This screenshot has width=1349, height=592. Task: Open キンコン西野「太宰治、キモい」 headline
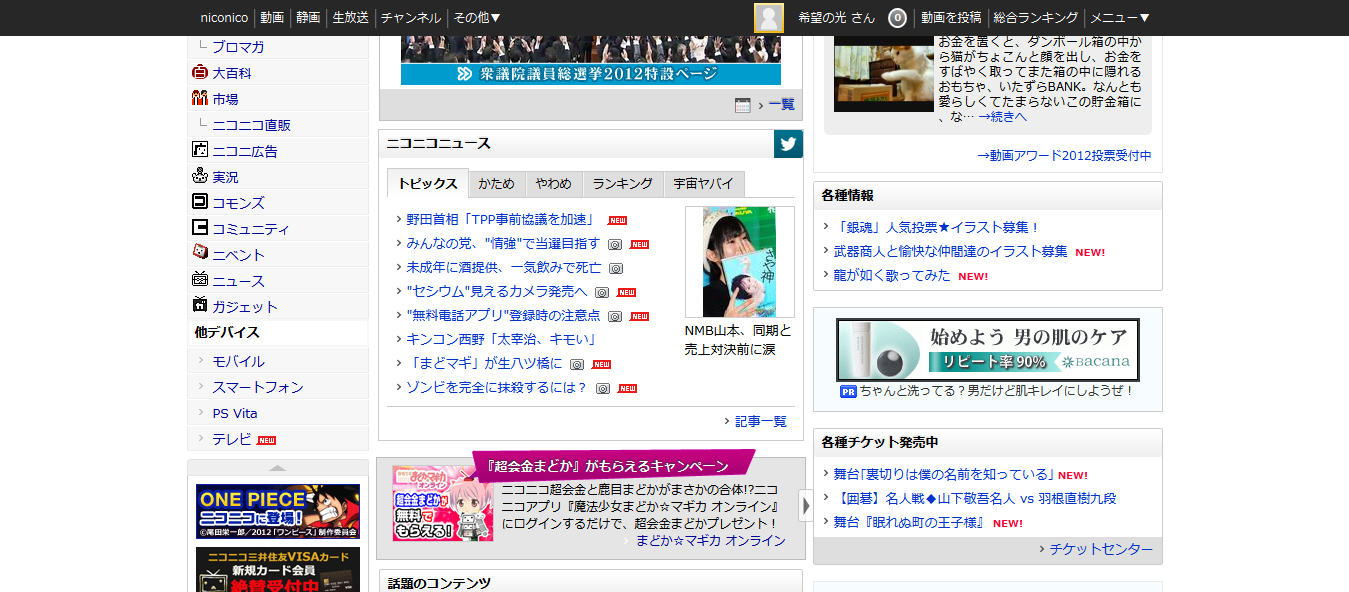tap(501, 339)
